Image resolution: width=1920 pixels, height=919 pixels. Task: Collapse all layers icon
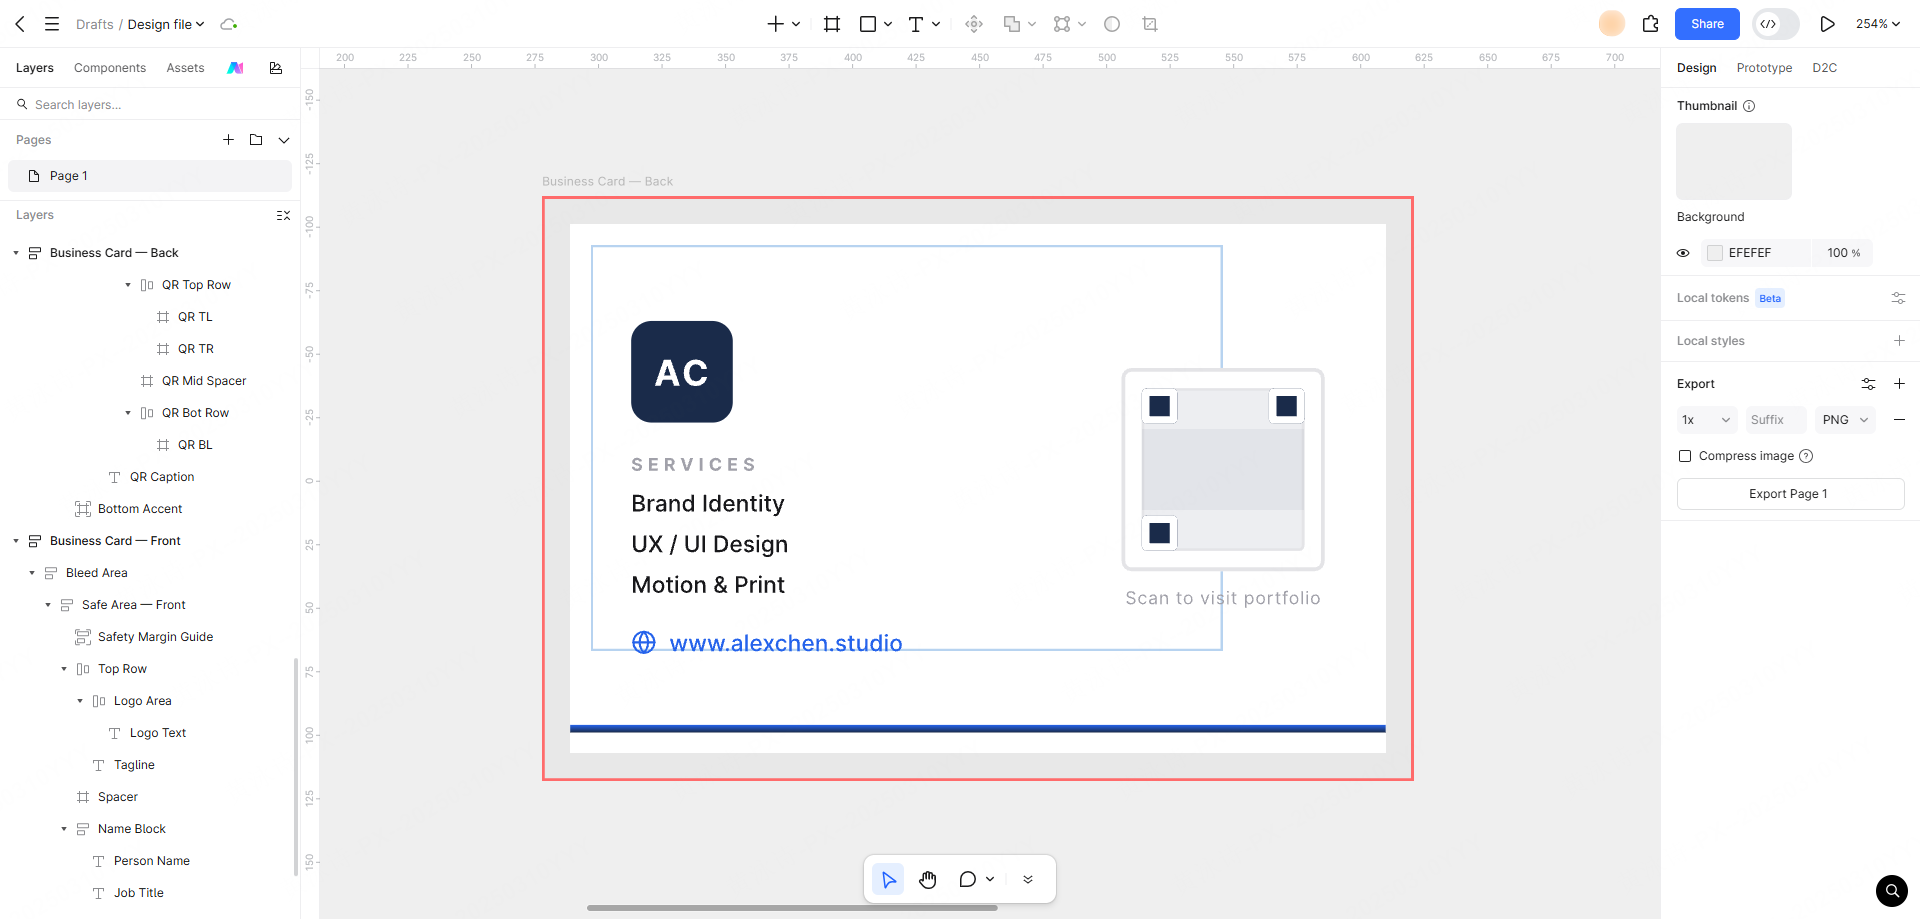[x=283, y=215]
